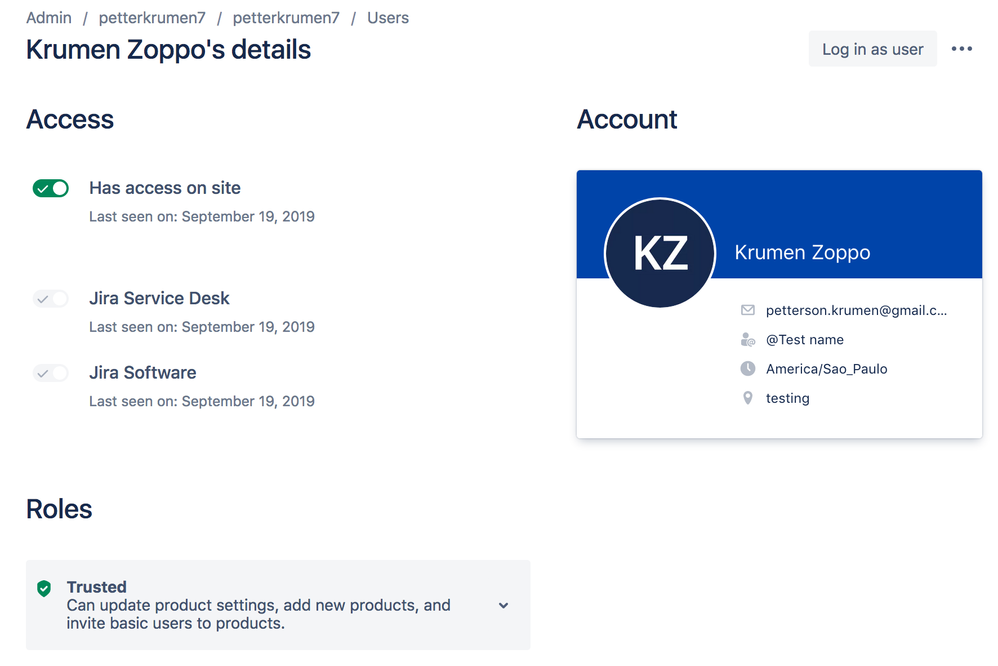Click the green shield badge next to Trusted
Viewport: 998px width, 666px height.
coord(45,587)
